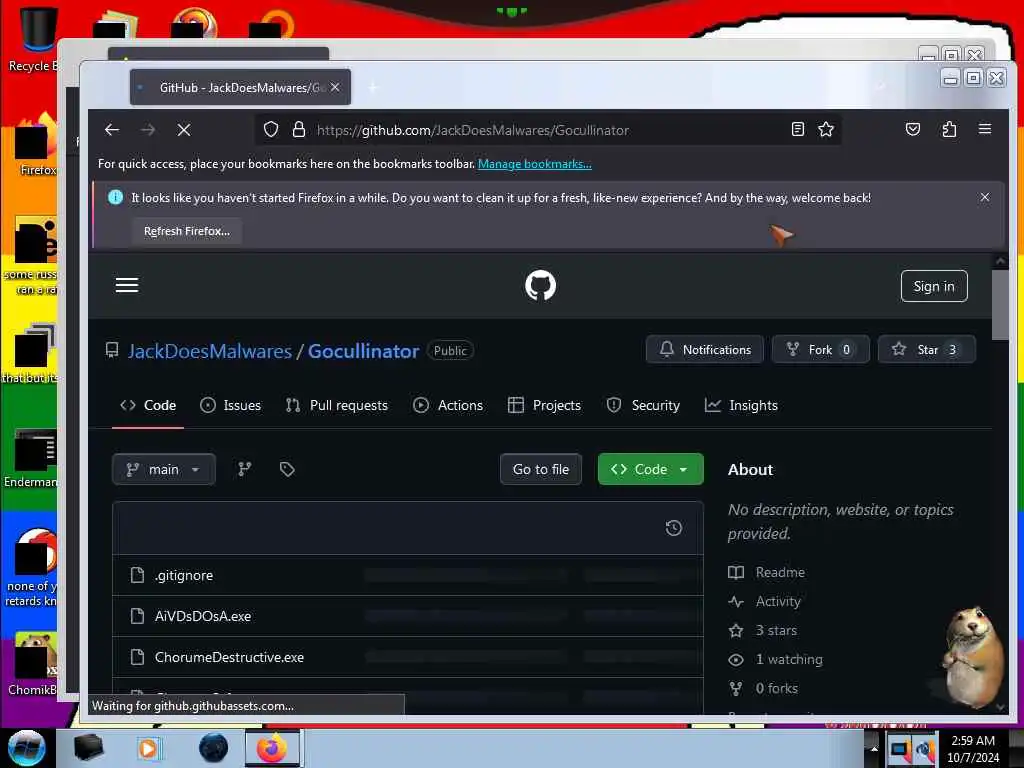The width and height of the screenshot is (1024, 768).
Task: Open the ChorumeDestructive.exe file
Action: pyautogui.click(x=229, y=657)
